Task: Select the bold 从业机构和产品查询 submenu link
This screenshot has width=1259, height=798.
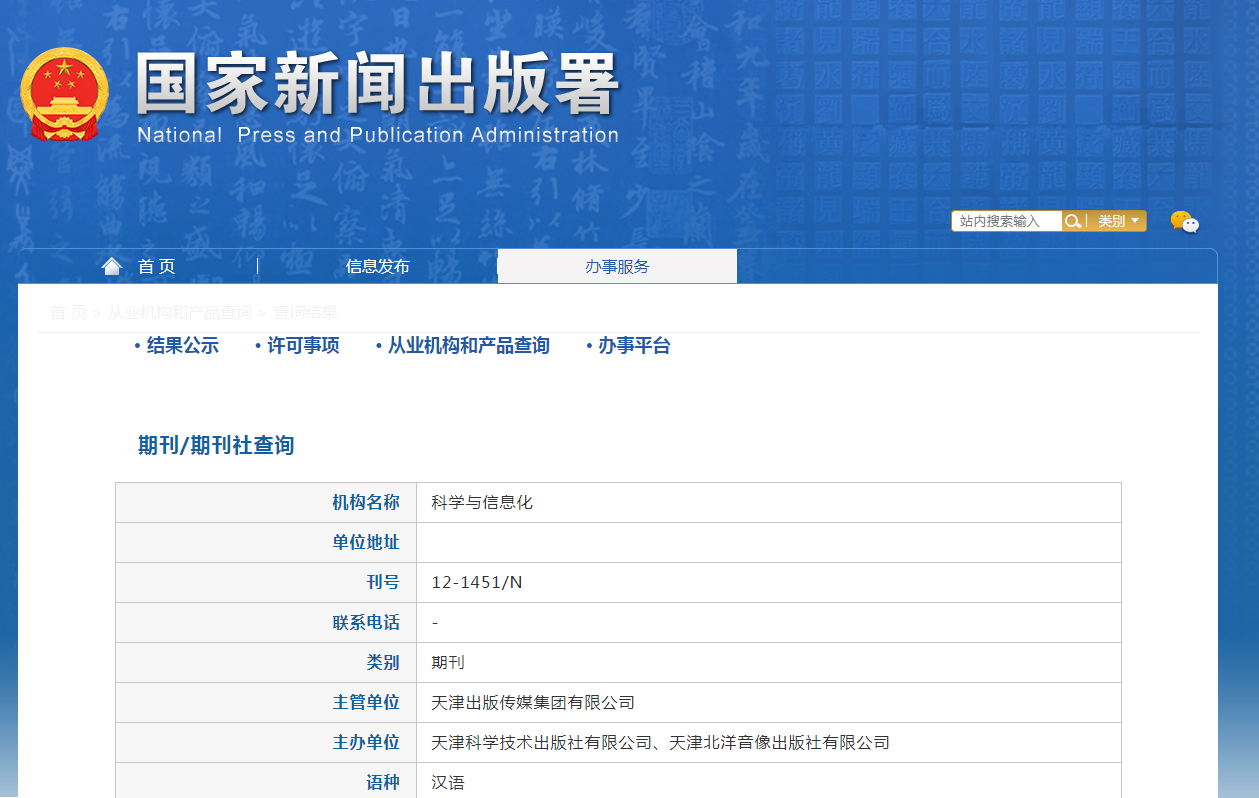Action: (x=468, y=346)
